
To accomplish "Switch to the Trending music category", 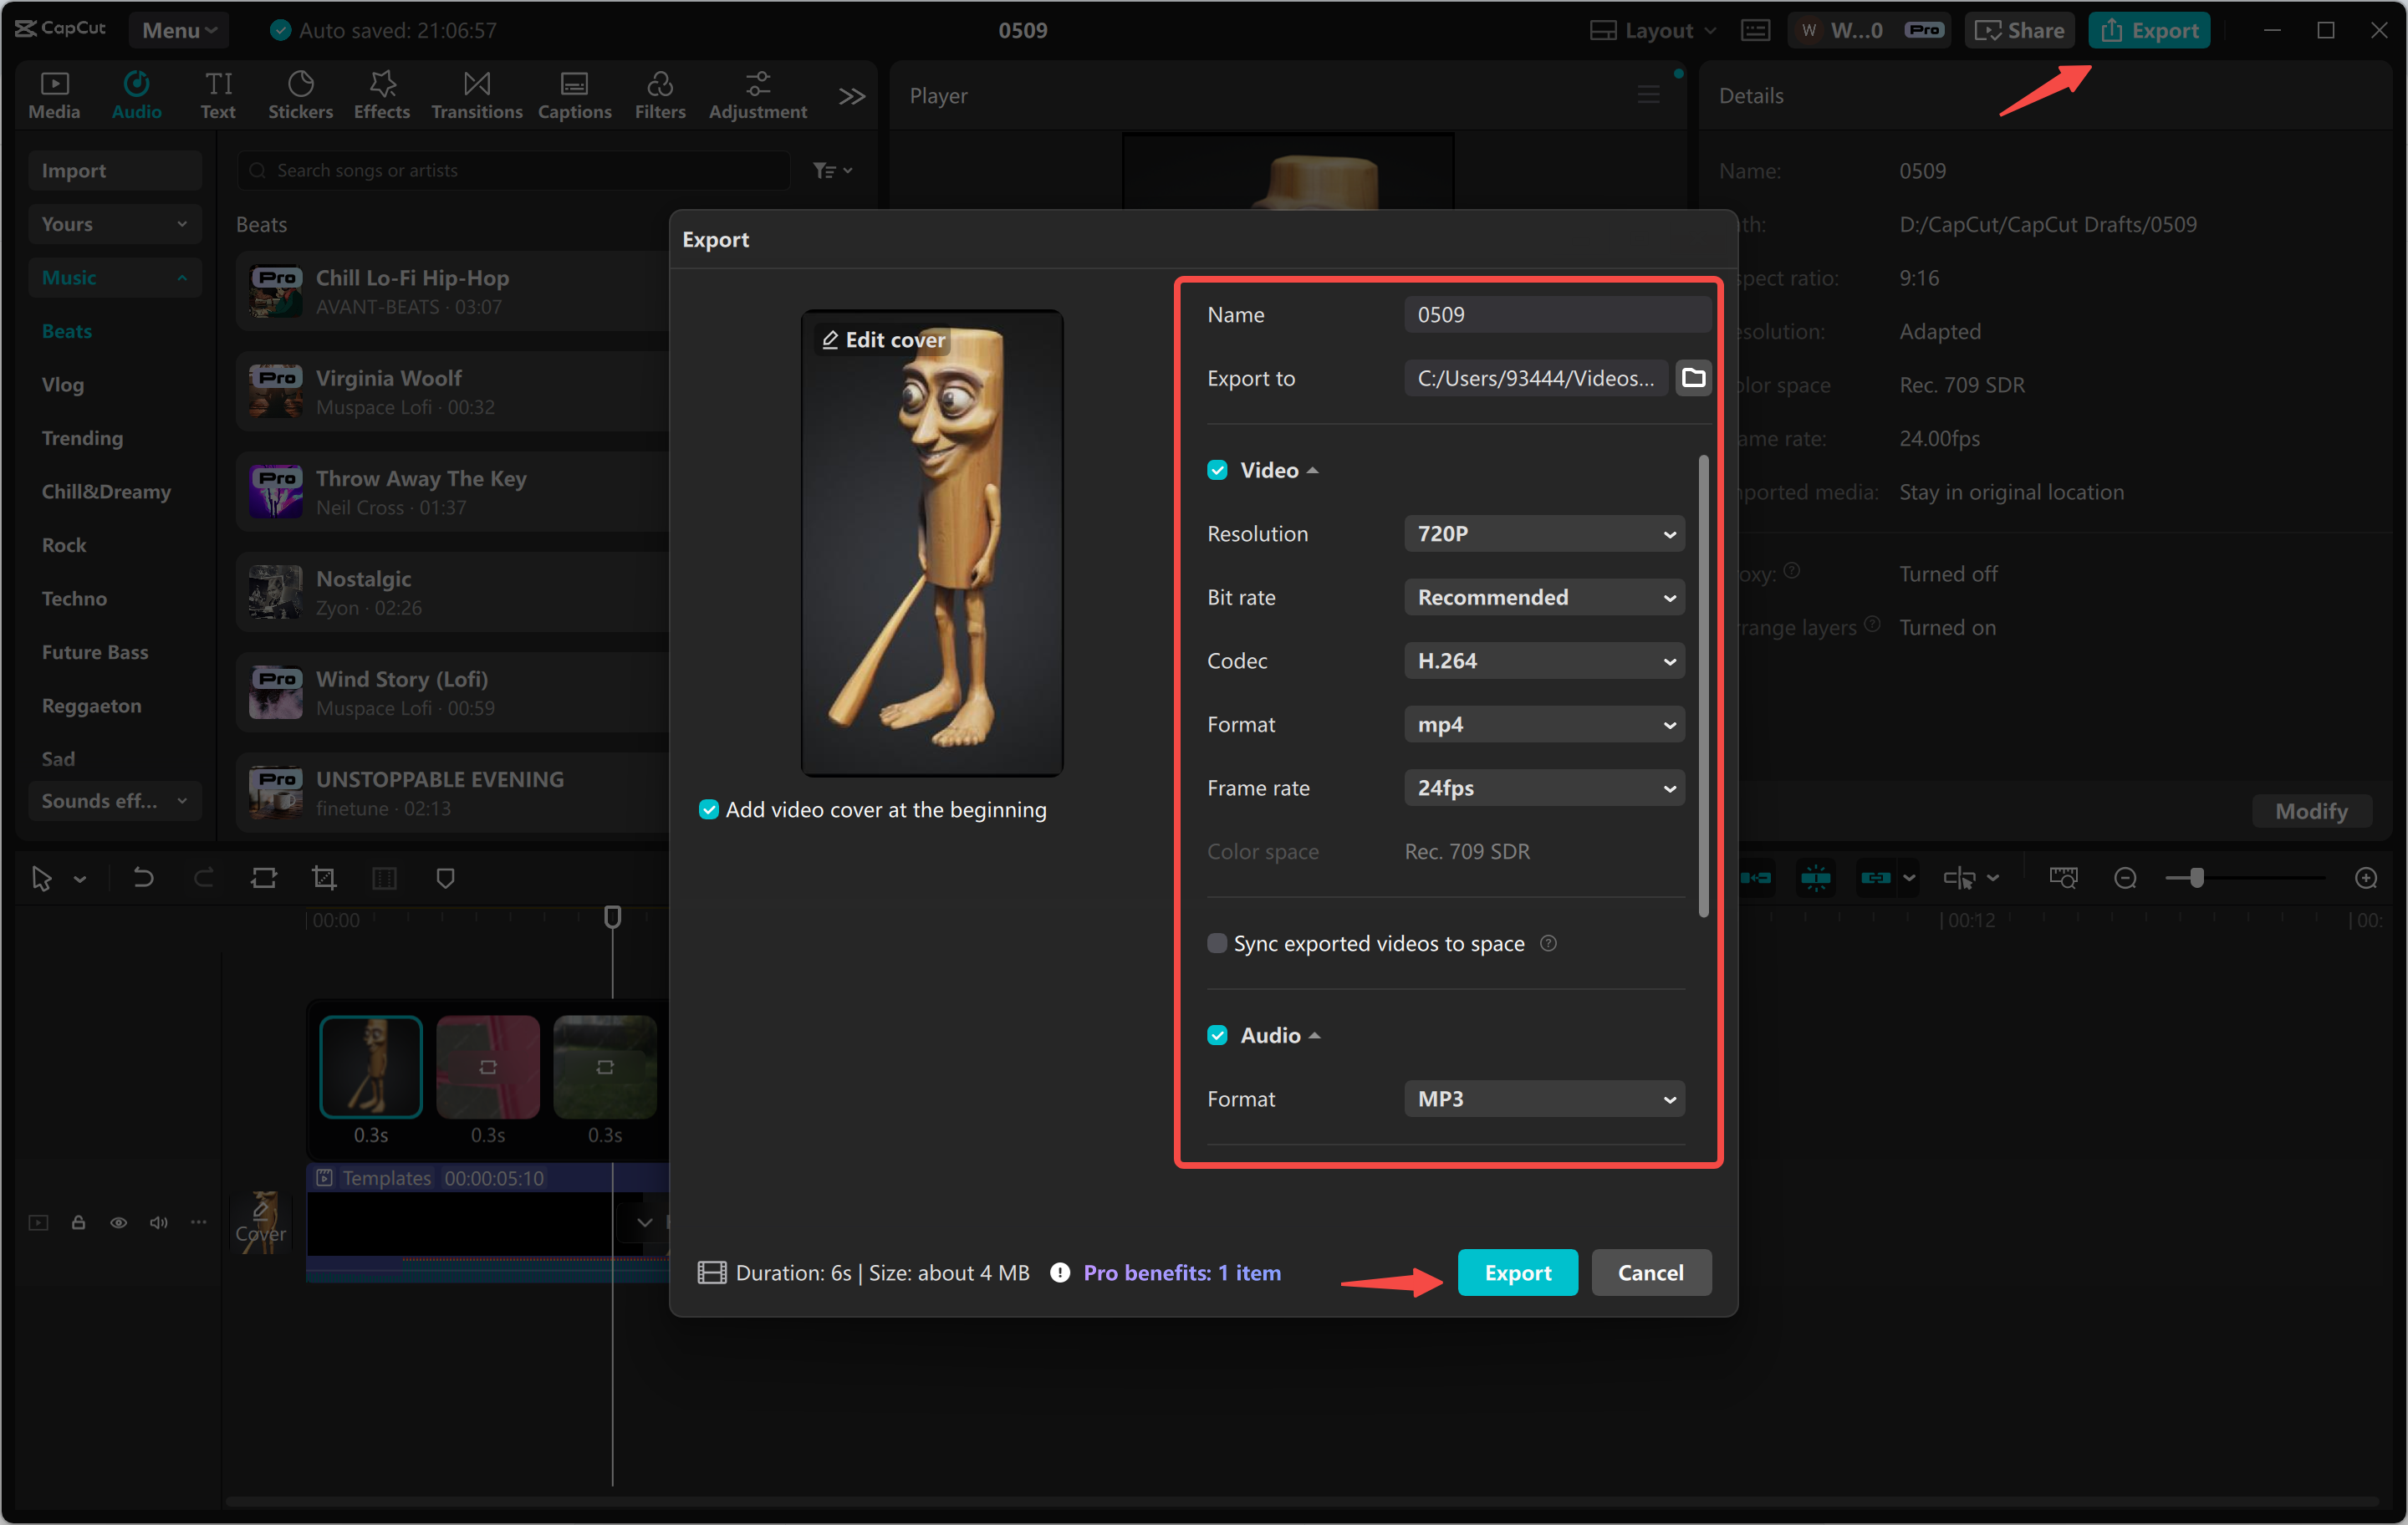I will click(83, 437).
